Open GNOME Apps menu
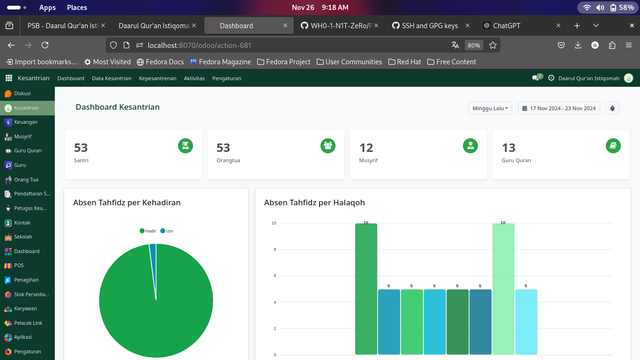Screen dimensions: 640x360 click(47, 7)
